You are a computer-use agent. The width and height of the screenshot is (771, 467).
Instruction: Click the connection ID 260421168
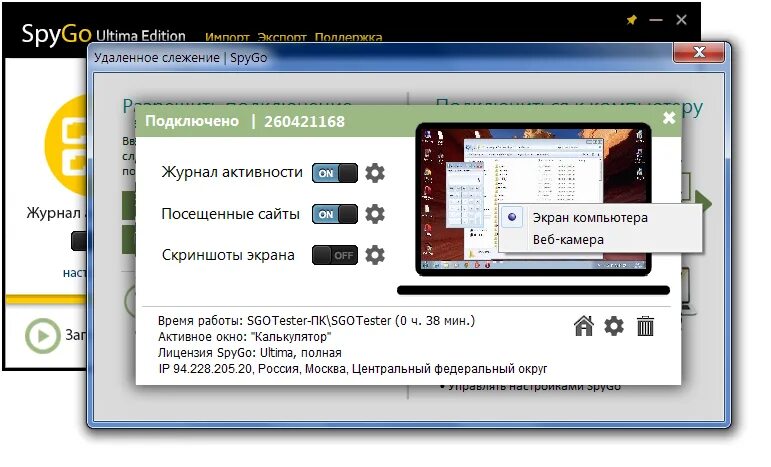click(304, 121)
